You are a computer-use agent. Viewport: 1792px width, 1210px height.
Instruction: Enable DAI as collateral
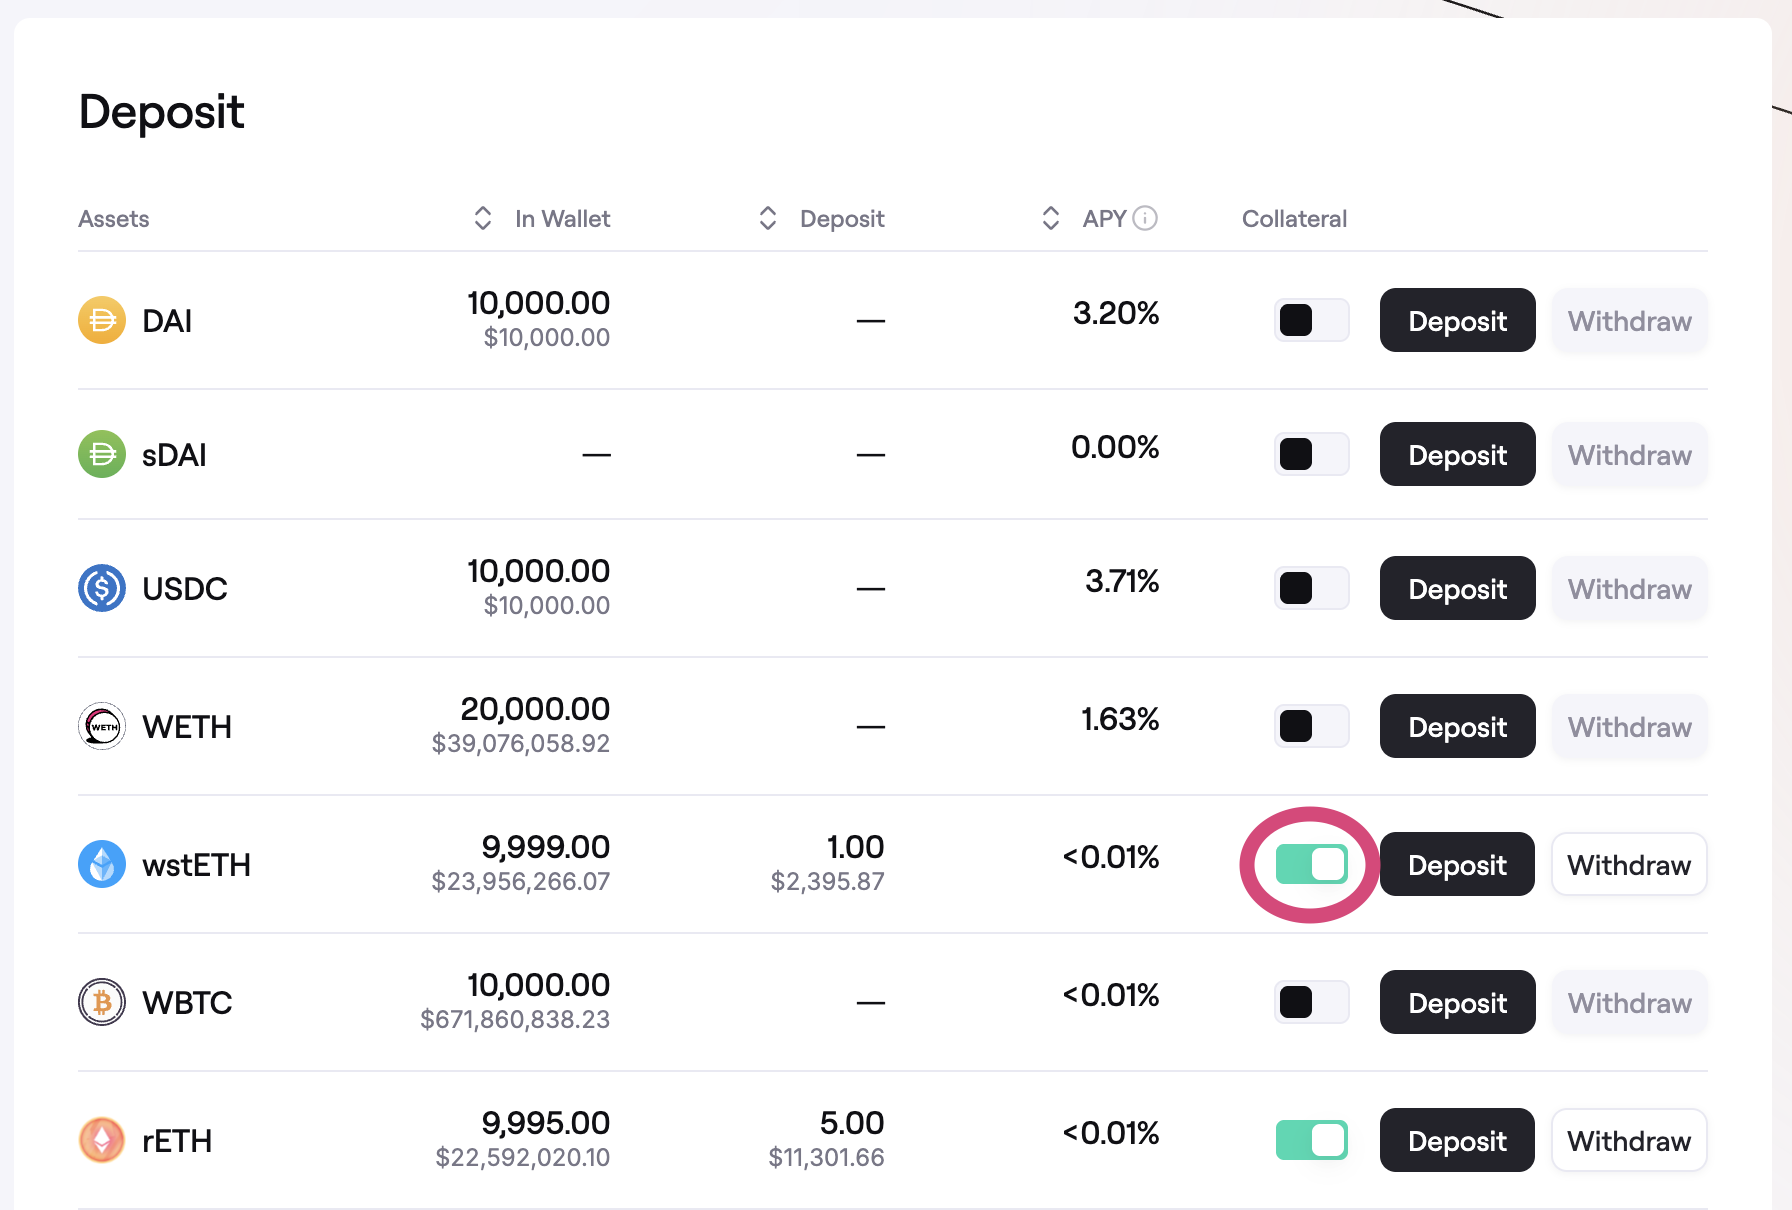point(1311,321)
